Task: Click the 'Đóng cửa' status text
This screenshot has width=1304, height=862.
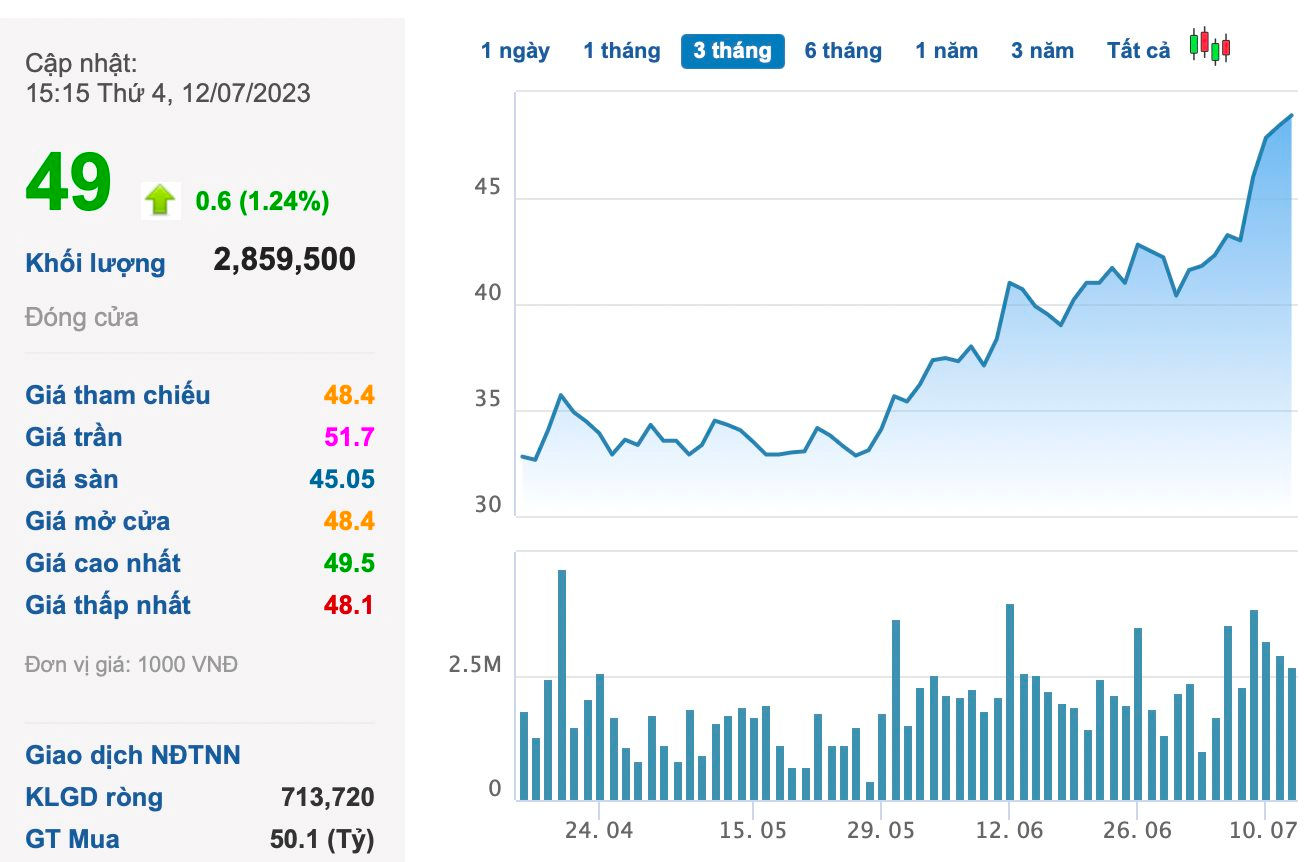Action: click(x=82, y=318)
